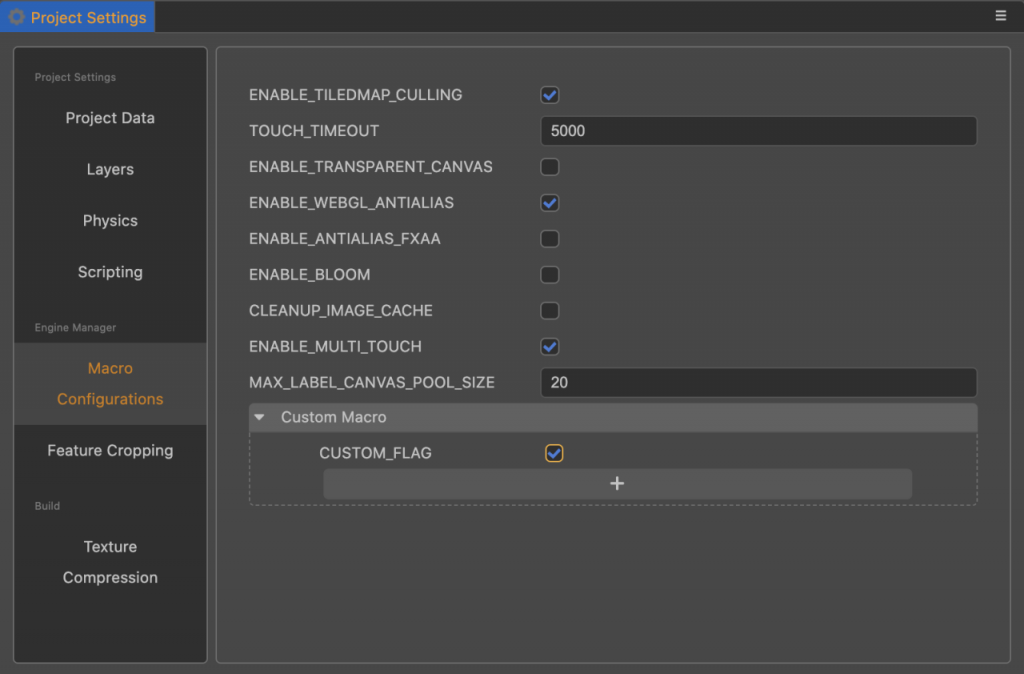The image size is (1024, 674).
Task: Enable the ENABLE_BLOOM checkbox
Action: tap(550, 275)
